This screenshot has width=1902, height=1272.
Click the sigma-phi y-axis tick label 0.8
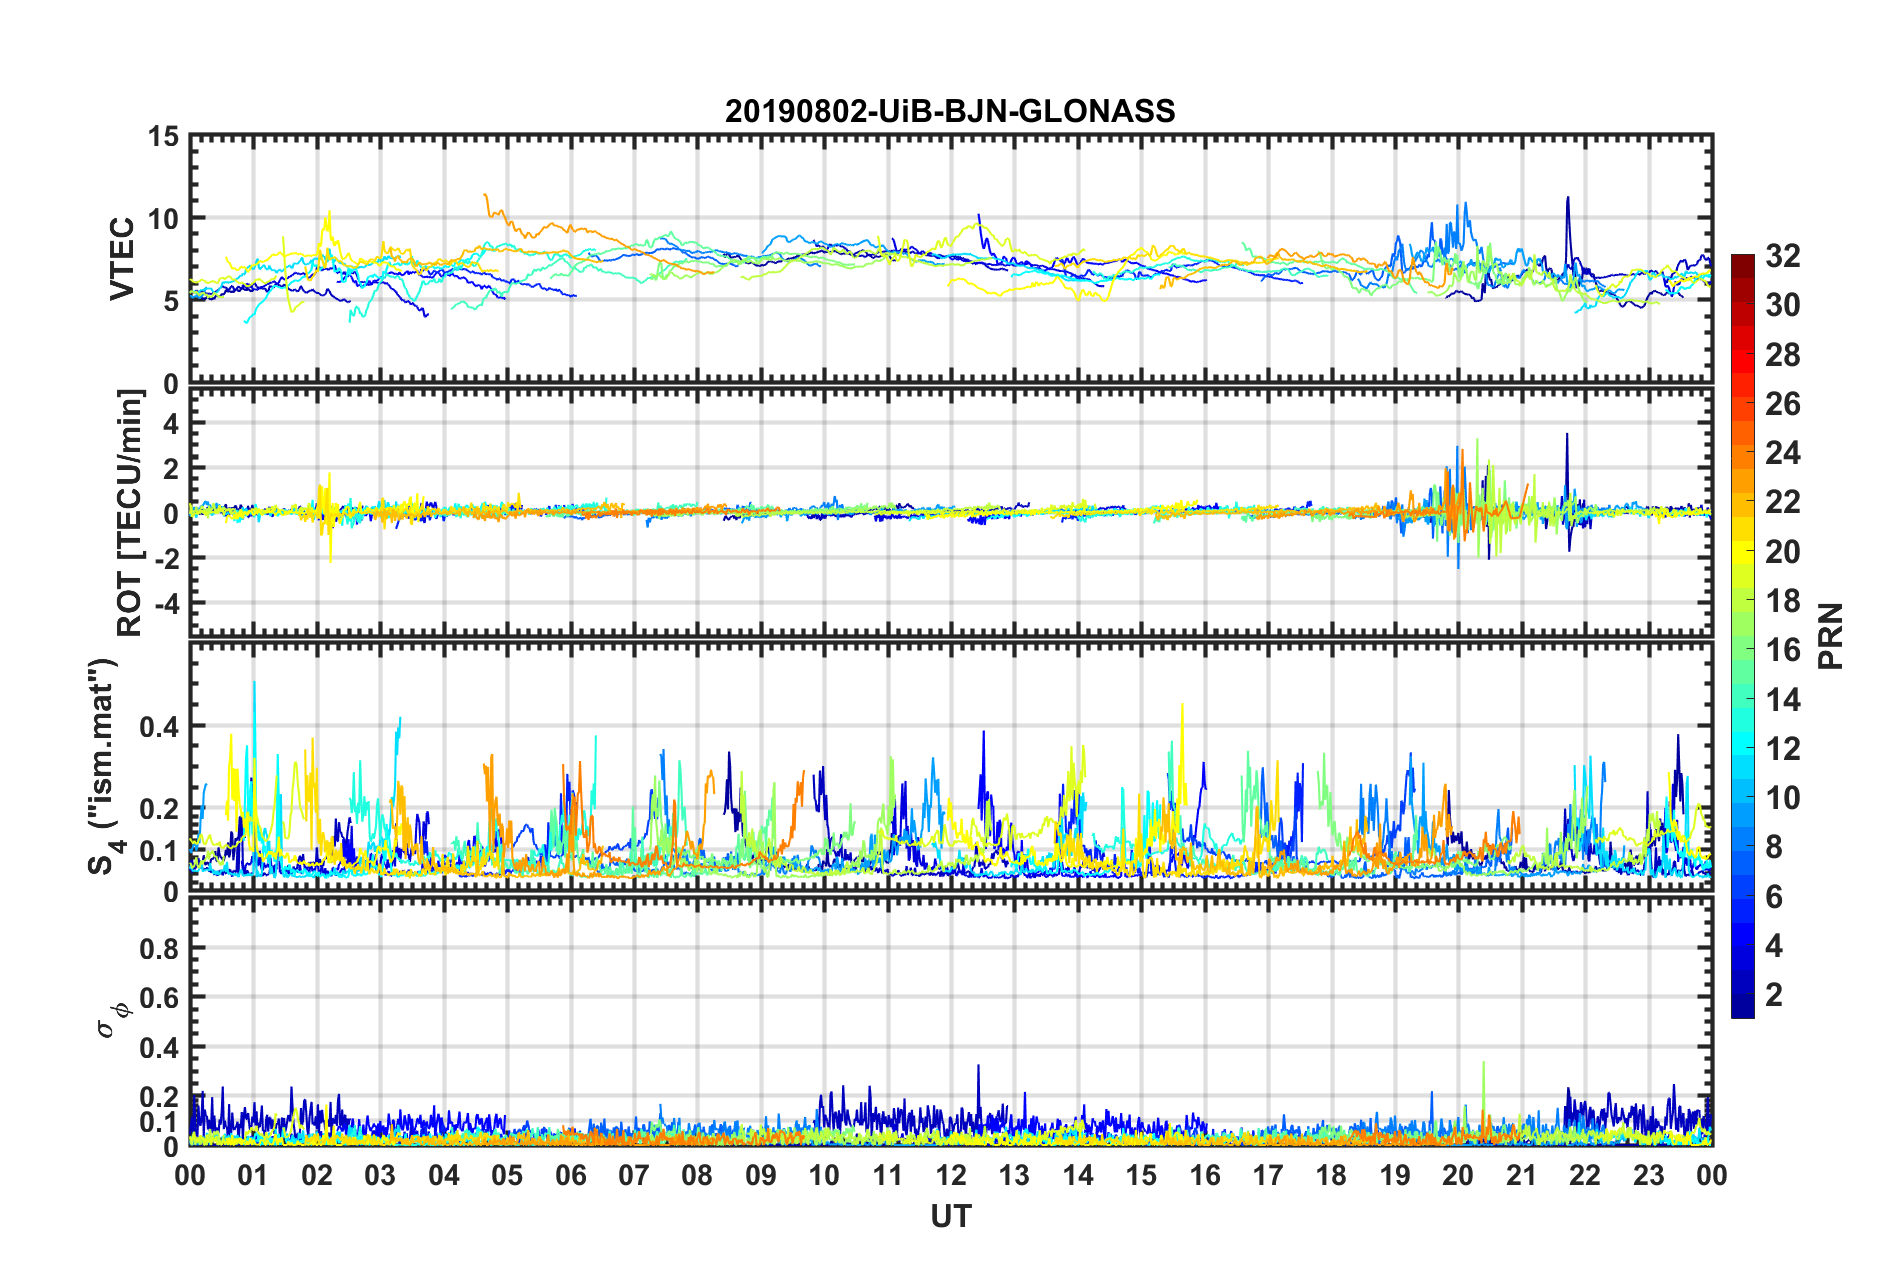159,948
